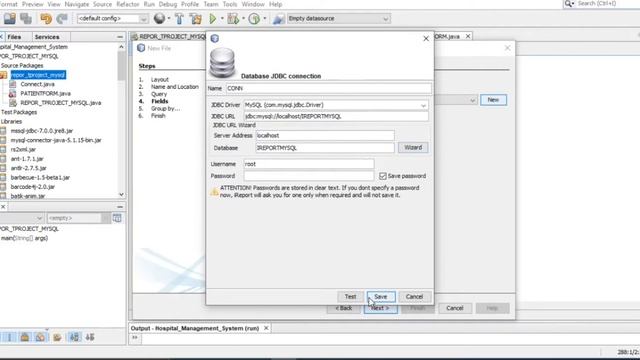Screen dimensions: 640x360
Task: Select REPOR_TPROJECT_MYSQL editor tab
Action: [168, 36]
